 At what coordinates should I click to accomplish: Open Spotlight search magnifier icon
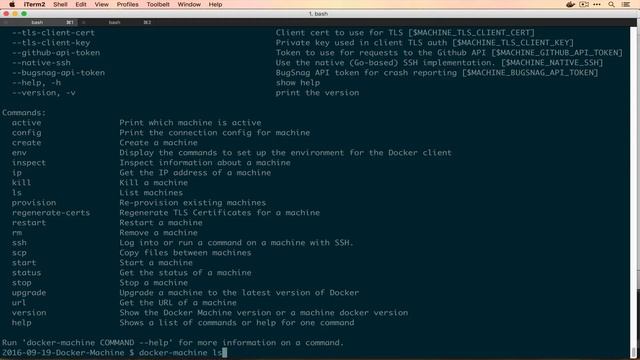(611, 4)
